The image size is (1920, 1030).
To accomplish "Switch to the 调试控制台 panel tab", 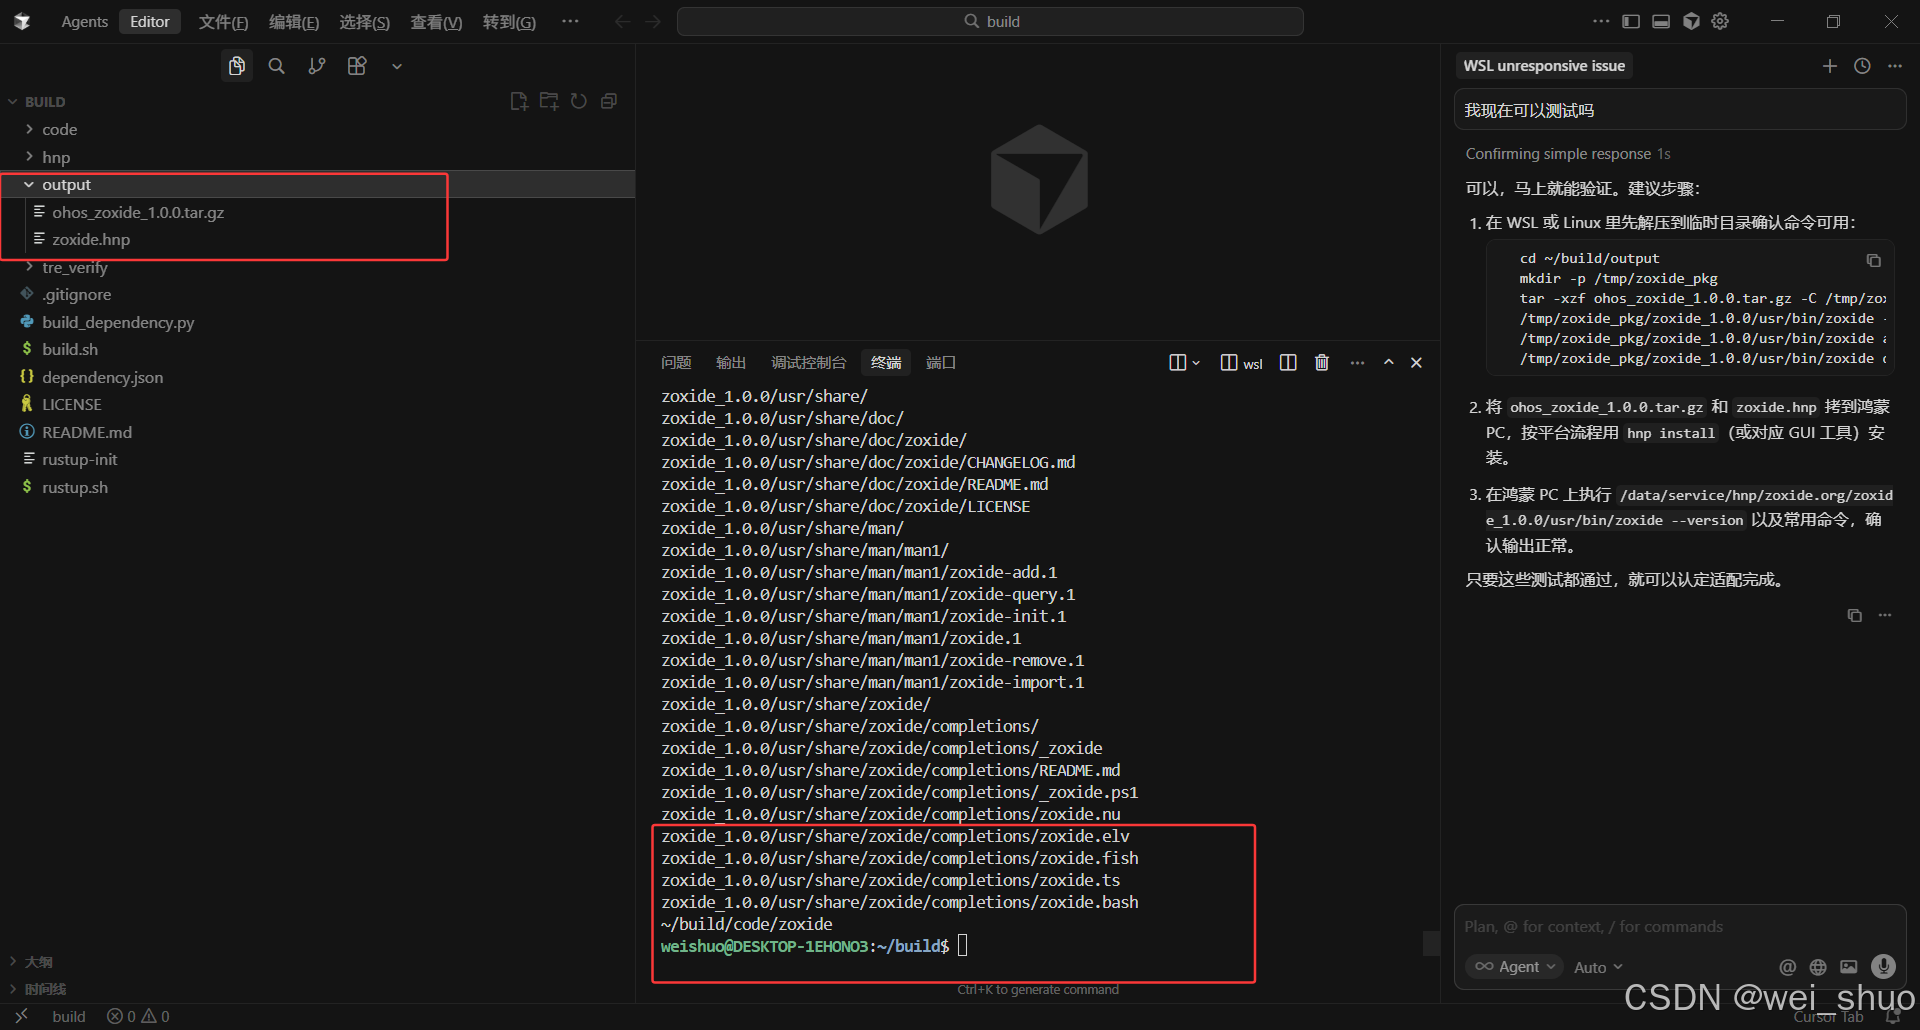I will [x=808, y=363].
